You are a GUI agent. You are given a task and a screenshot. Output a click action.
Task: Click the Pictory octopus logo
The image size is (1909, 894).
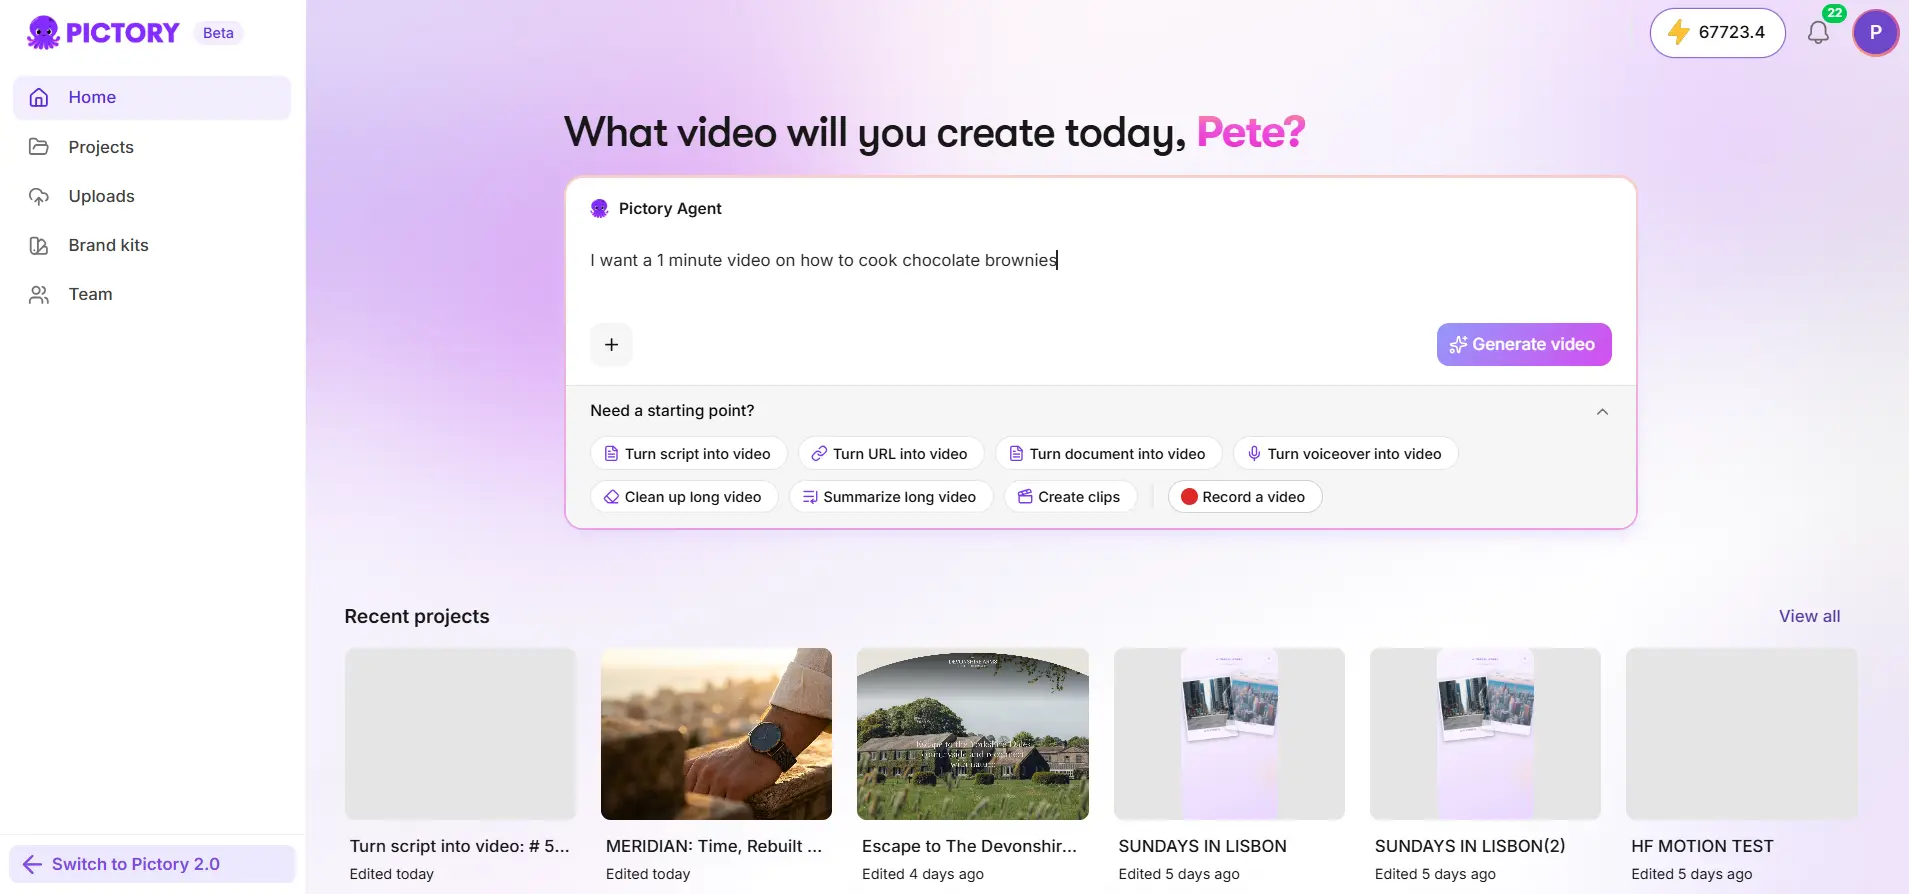pyautogui.click(x=43, y=33)
